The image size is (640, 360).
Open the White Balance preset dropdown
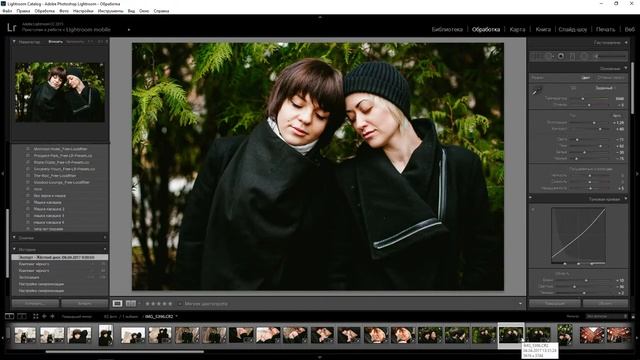606,88
